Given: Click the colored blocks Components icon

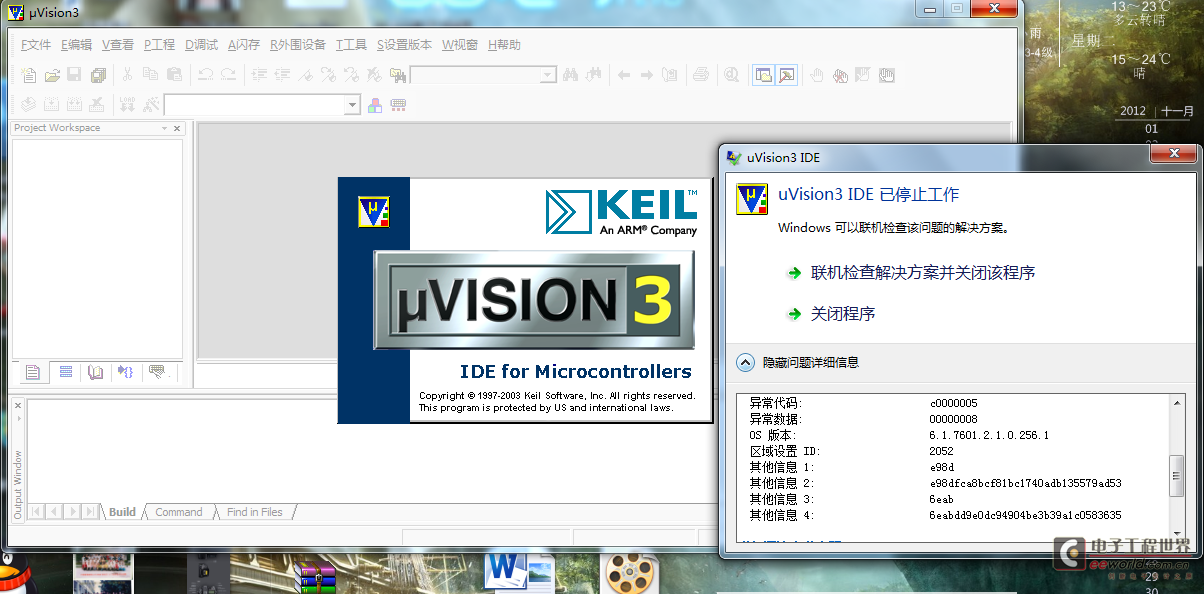Looking at the screenshot, I should [x=376, y=104].
